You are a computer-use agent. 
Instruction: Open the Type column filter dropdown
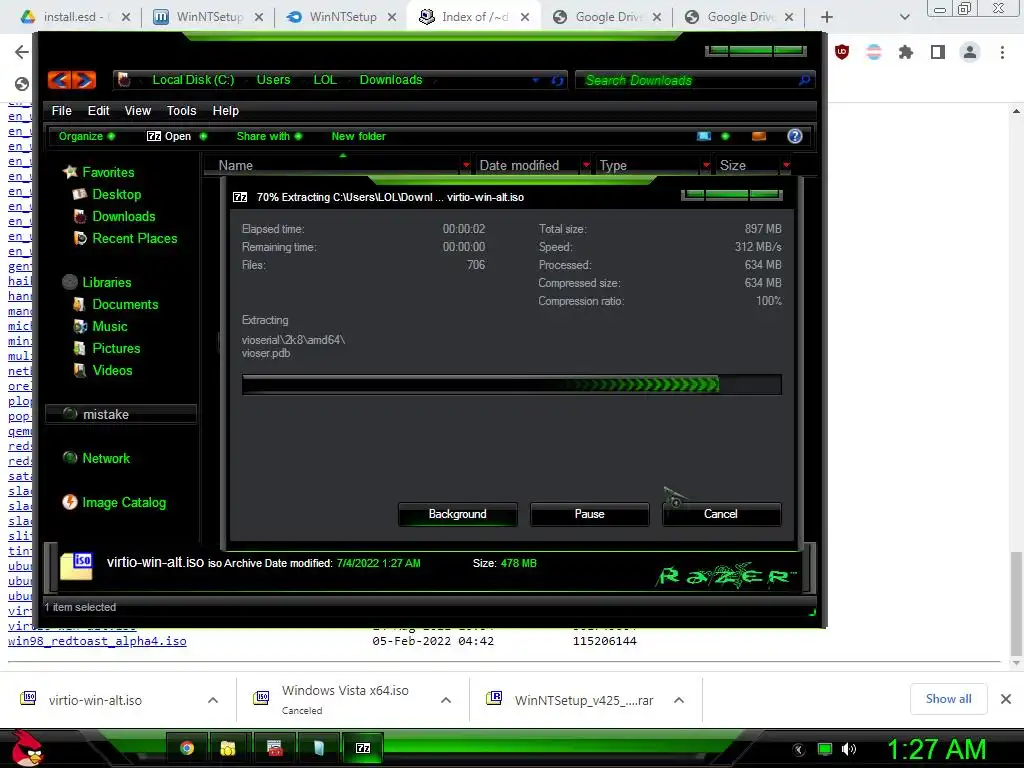pos(706,165)
